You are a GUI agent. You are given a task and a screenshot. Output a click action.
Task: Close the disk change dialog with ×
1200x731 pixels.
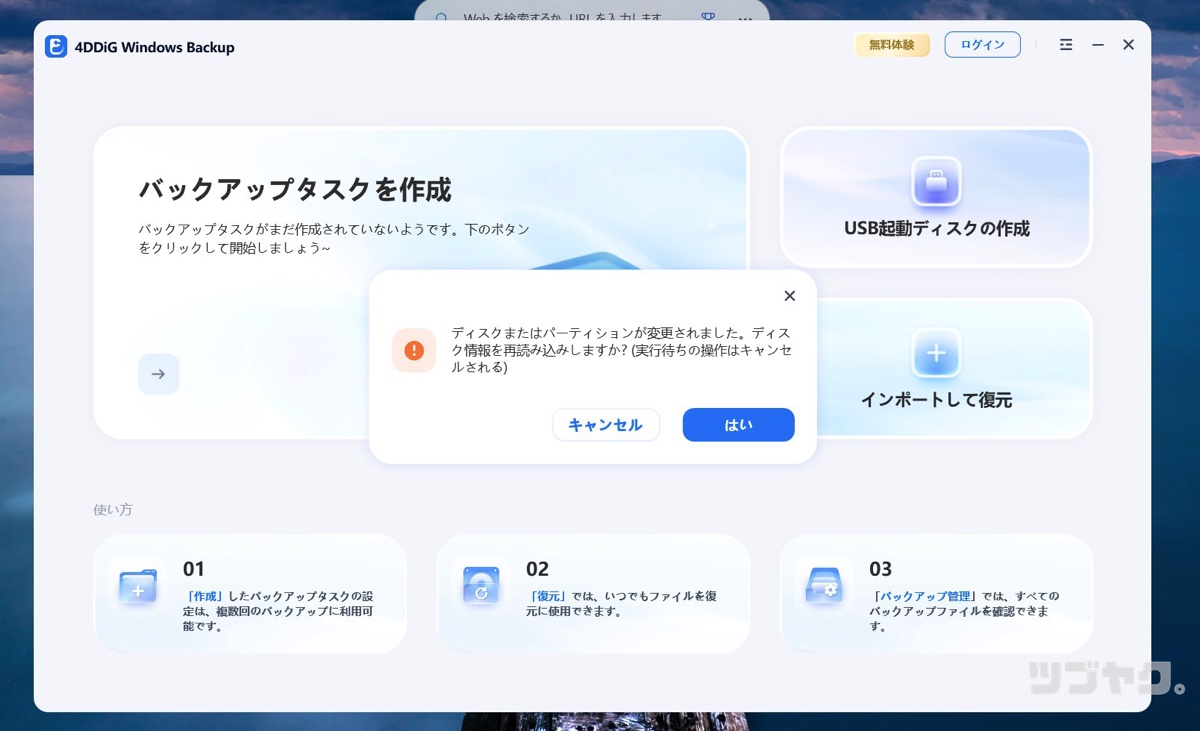(789, 295)
